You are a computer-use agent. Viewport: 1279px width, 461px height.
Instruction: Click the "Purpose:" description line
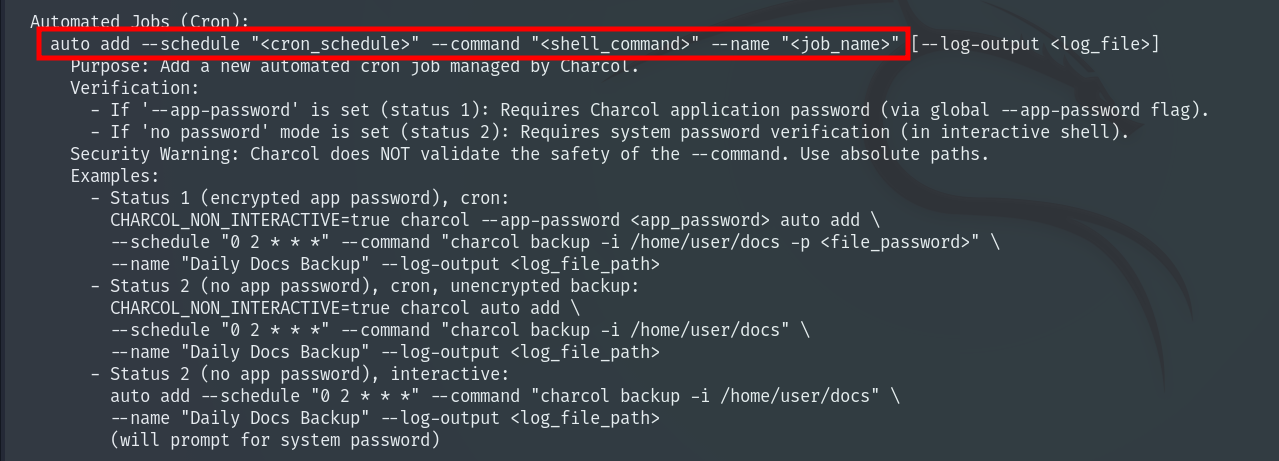coord(354,66)
